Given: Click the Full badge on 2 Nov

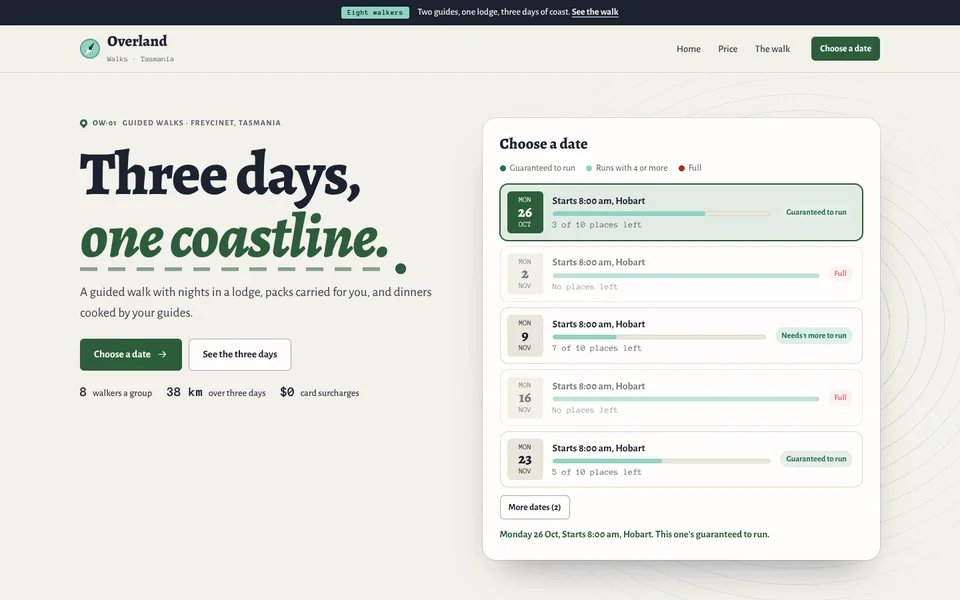Looking at the screenshot, I should [x=840, y=274].
